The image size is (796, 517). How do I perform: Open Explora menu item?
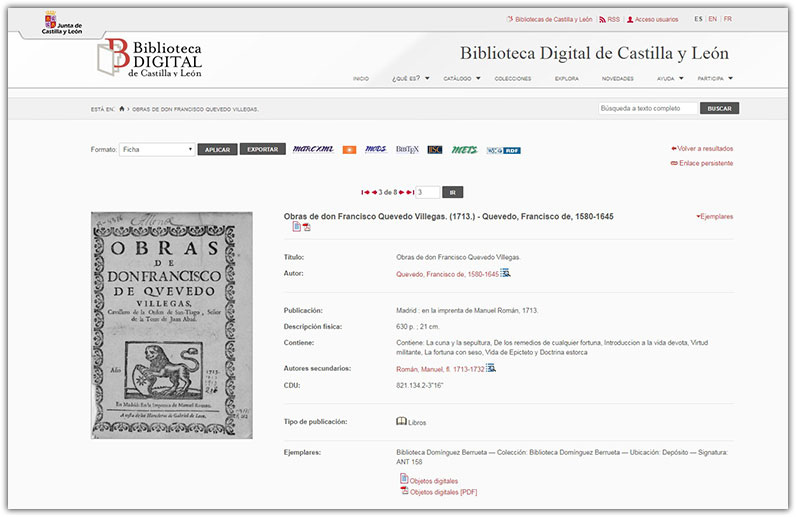(x=567, y=79)
